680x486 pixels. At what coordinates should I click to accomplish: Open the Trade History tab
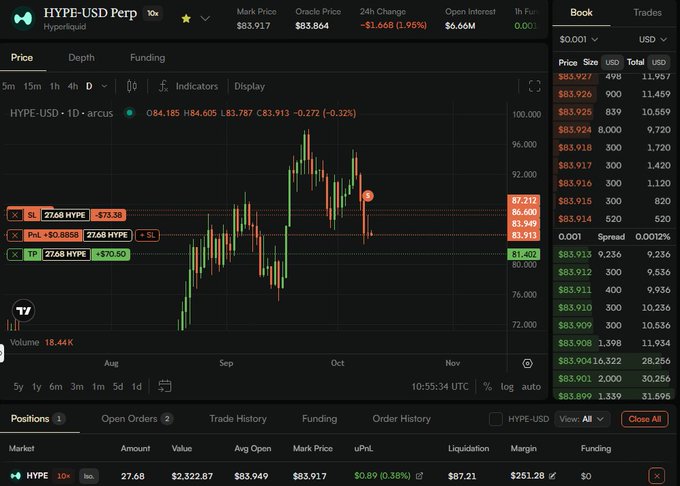(238, 419)
